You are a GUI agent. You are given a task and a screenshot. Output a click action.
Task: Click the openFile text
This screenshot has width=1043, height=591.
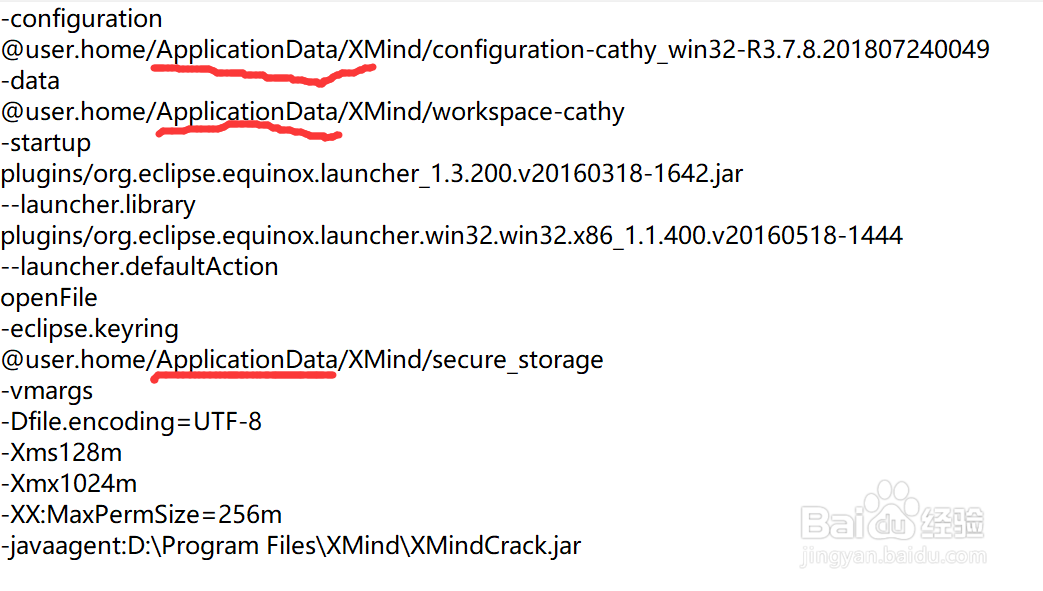point(49,298)
